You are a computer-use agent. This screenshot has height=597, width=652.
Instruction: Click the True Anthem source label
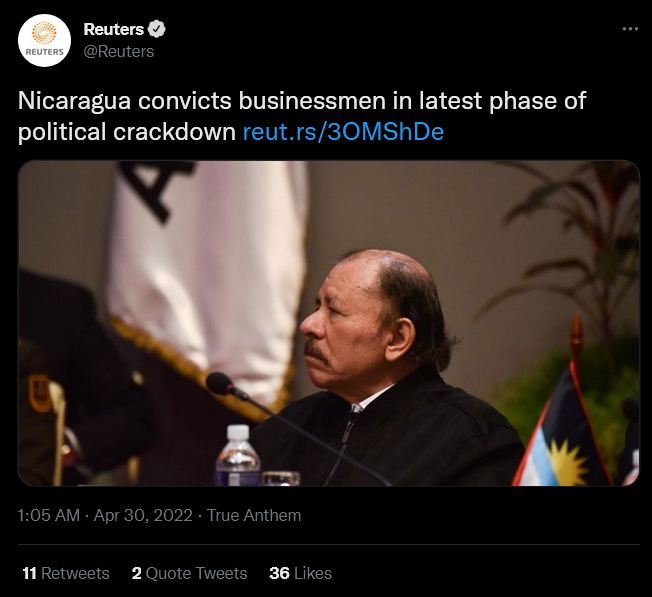tap(254, 516)
